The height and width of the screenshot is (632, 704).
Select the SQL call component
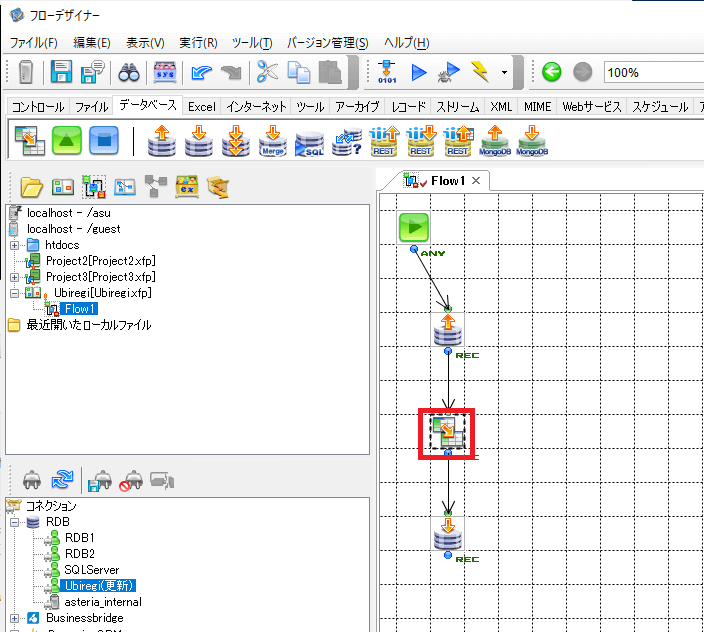click(x=309, y=144)
